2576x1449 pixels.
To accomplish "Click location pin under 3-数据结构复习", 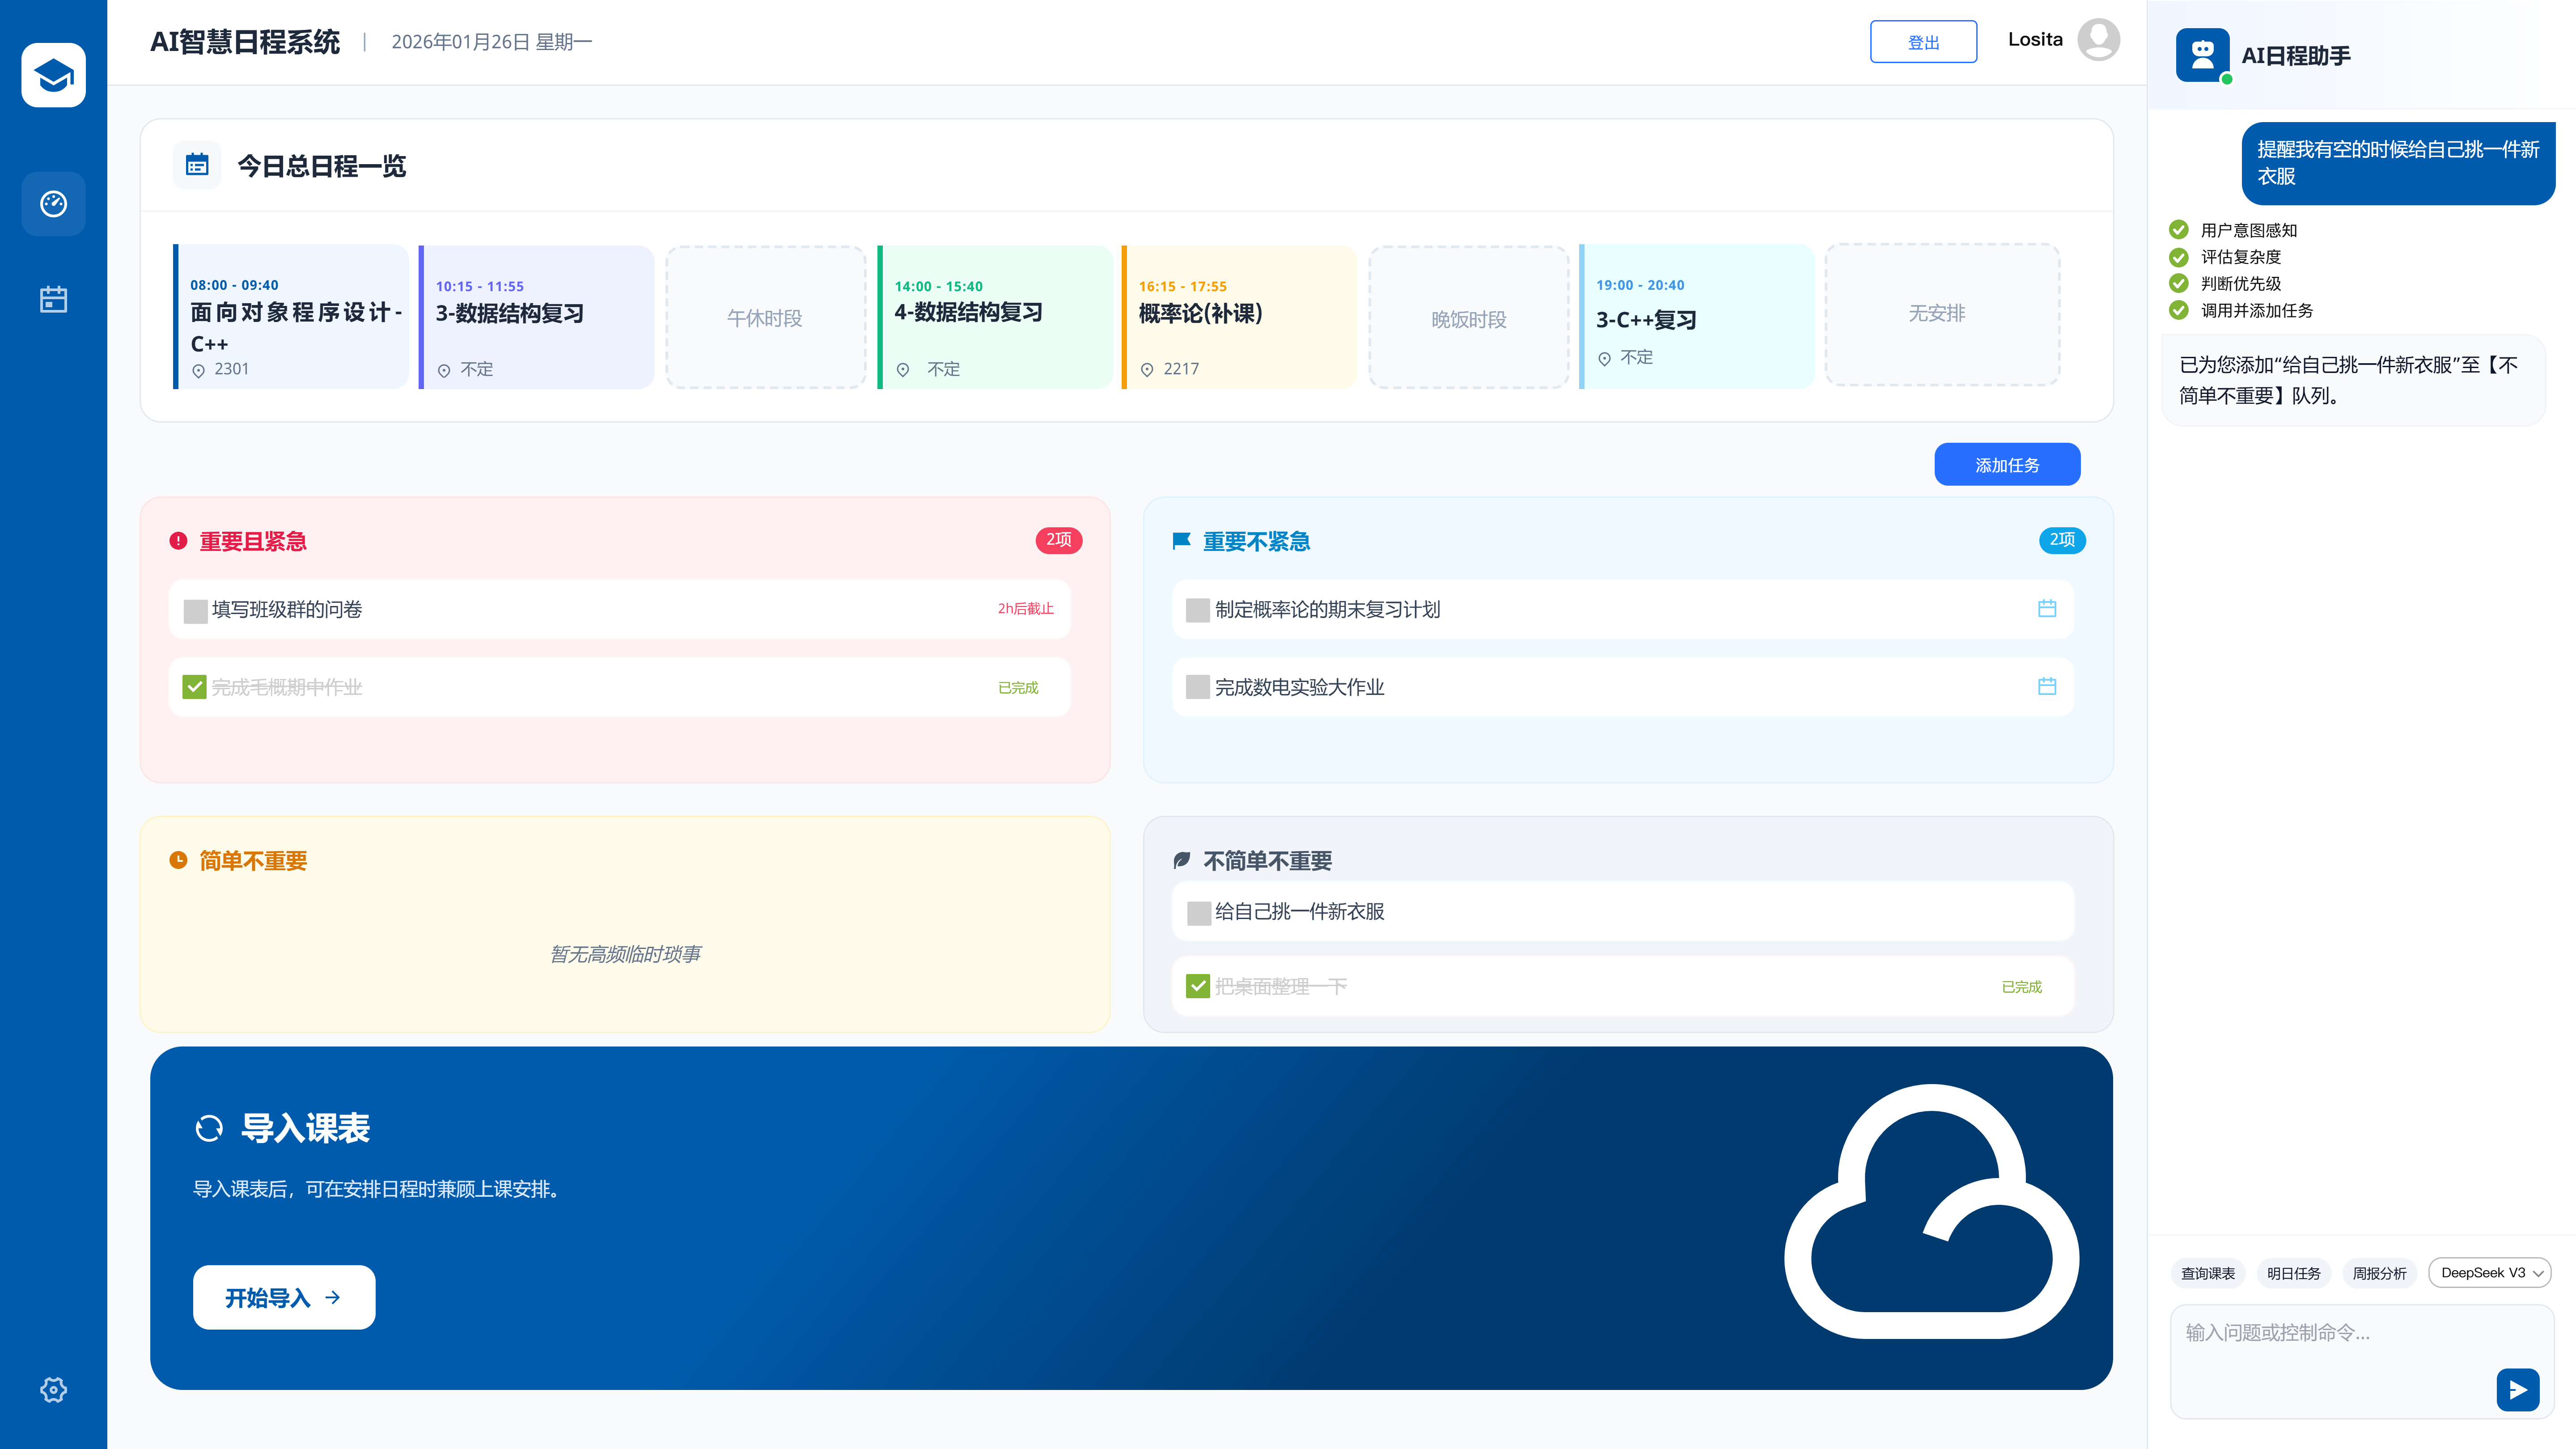I will pyautogui.click(x=444, y=371).
